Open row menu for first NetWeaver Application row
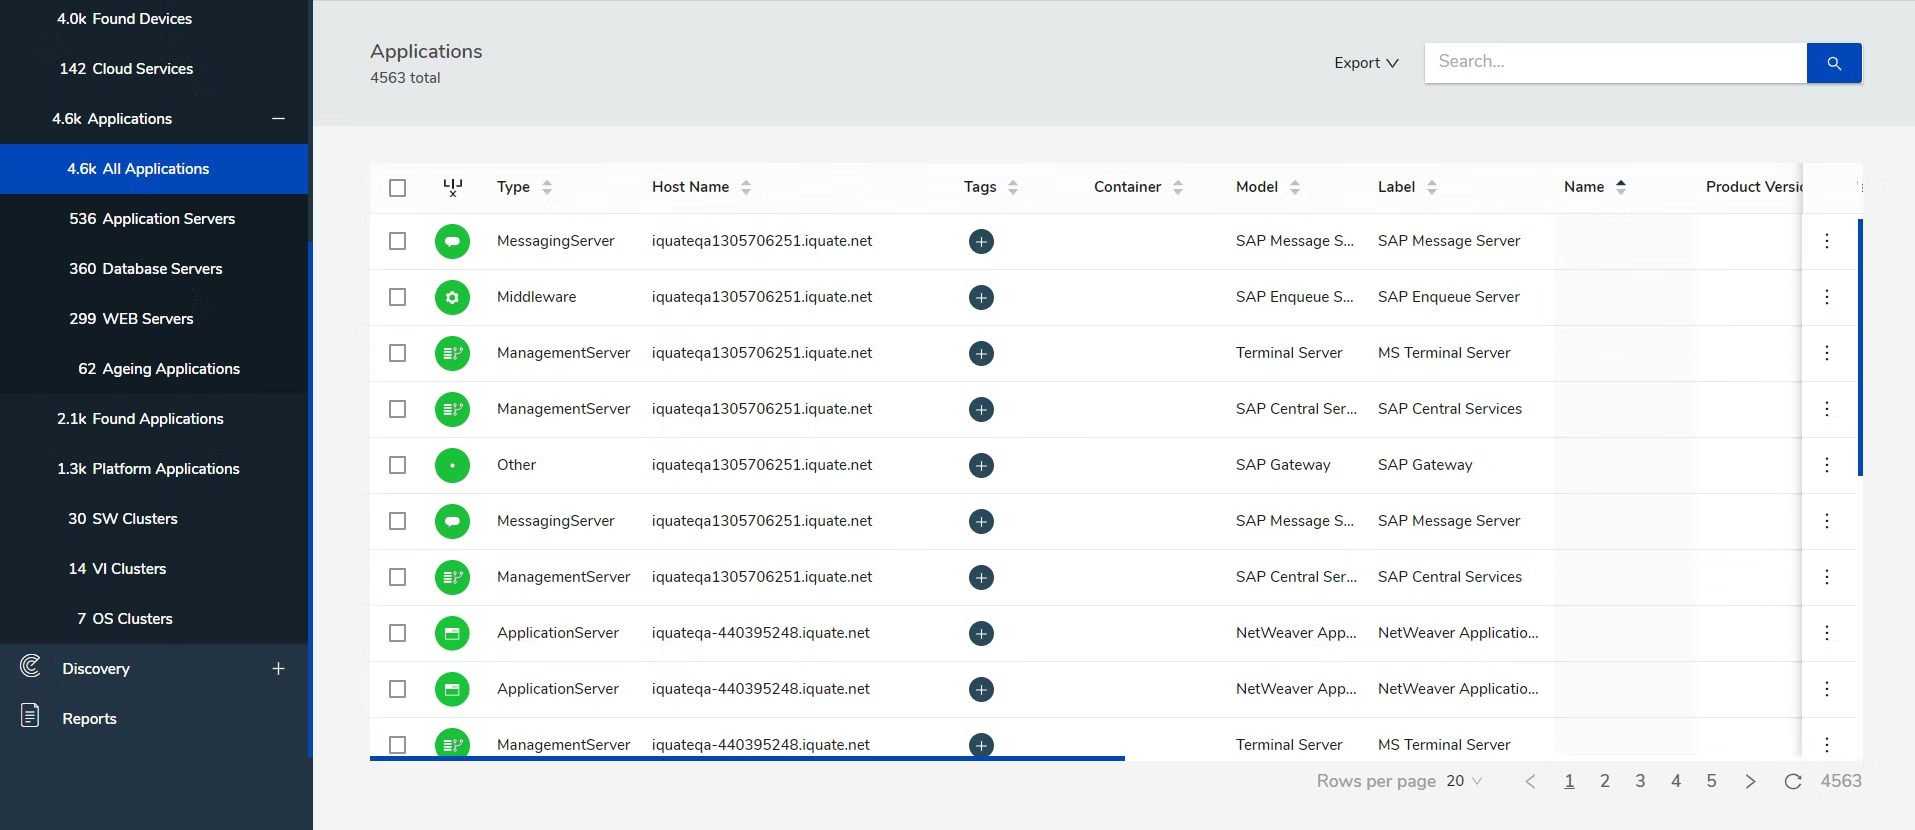 pos(1827,633)
